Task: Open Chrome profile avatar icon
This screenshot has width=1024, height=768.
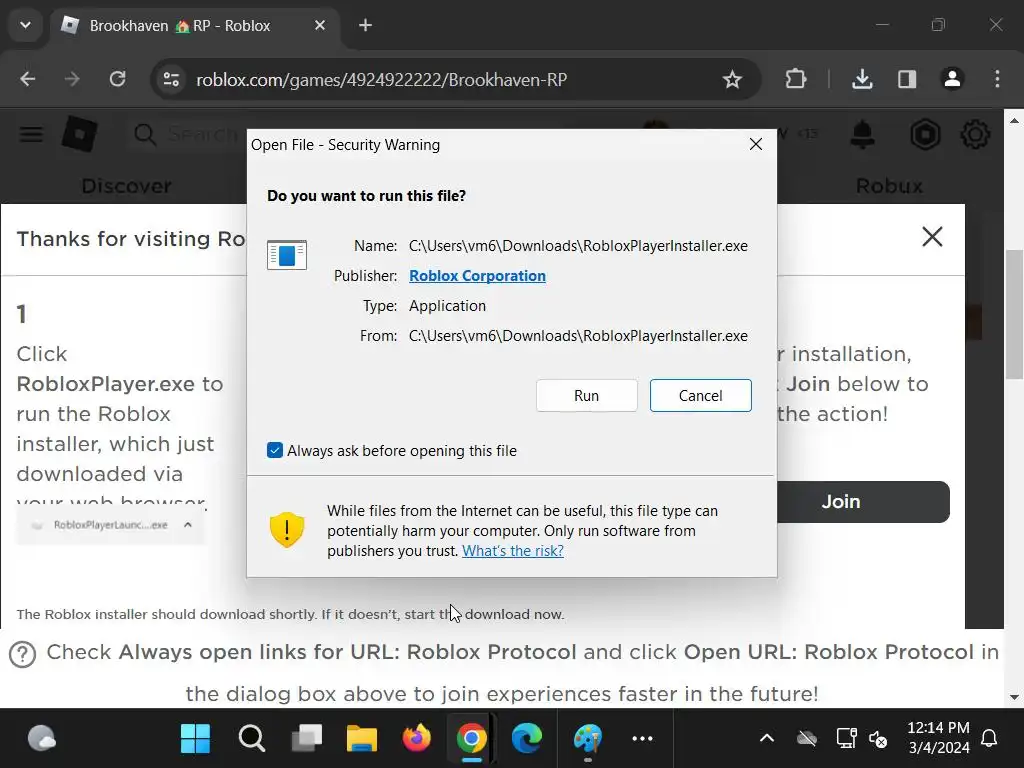Action: [952, 79]
